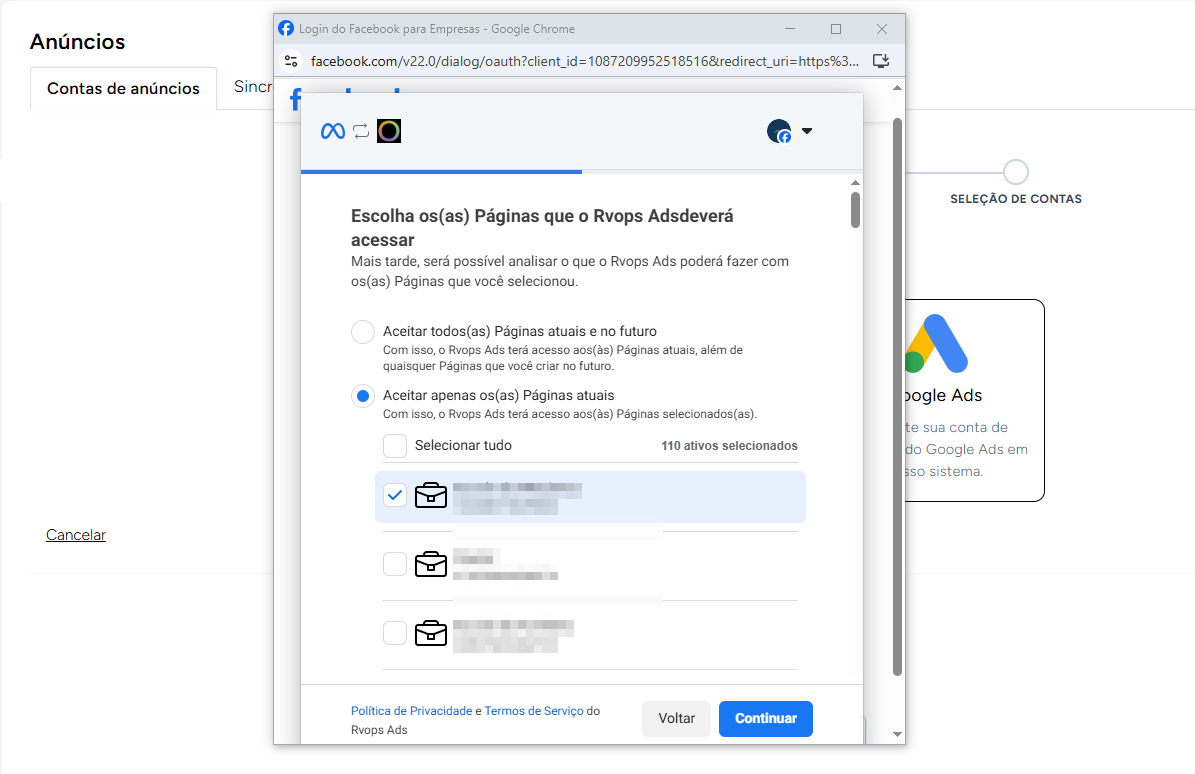Click the install app icon in address bar
The width and height of the screenshot is (1195, 774).
pos(881,61)
